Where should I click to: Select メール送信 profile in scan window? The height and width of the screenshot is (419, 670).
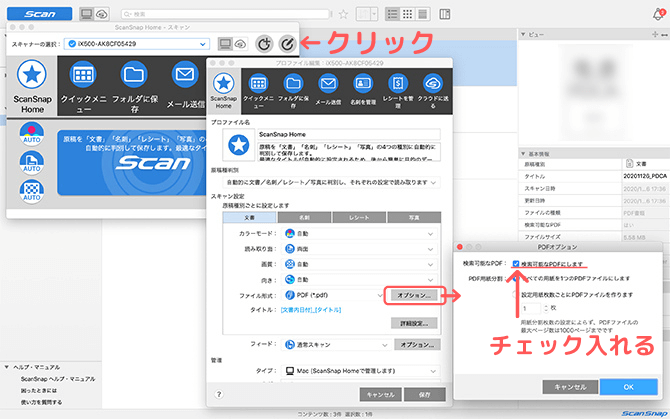click(185, 86)
